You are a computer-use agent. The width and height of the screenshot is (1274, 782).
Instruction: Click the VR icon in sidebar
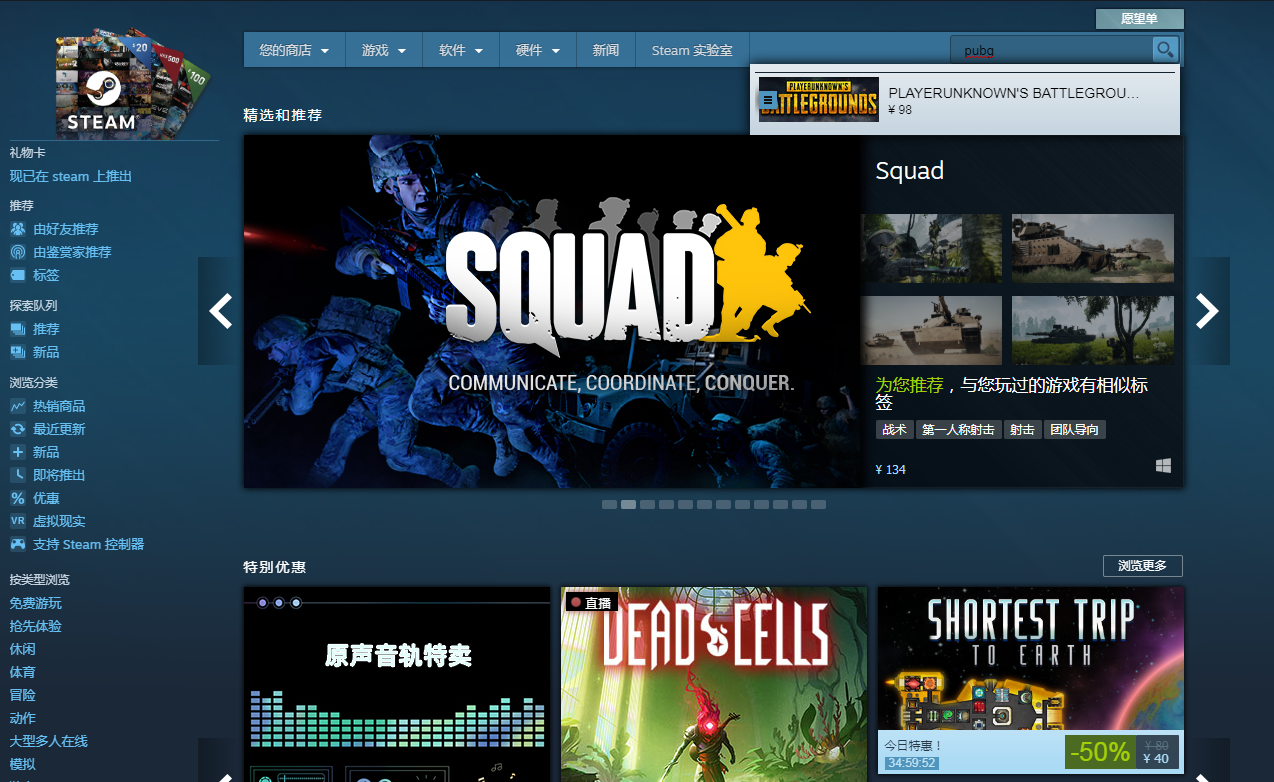coord(18,521)
